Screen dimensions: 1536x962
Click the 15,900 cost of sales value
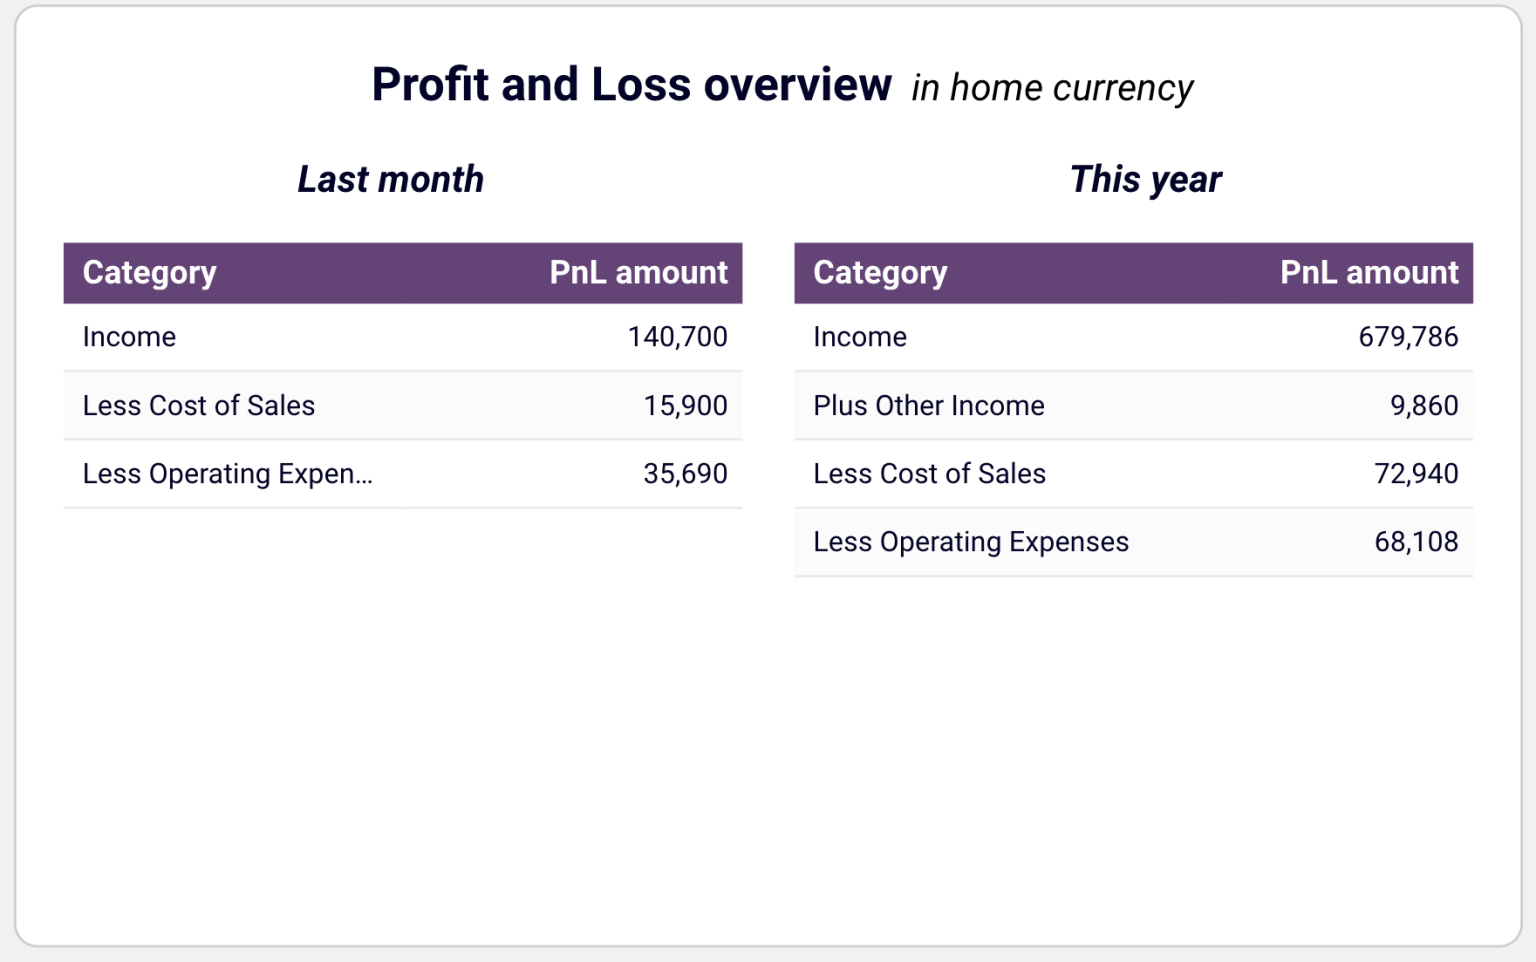(685, 406)
